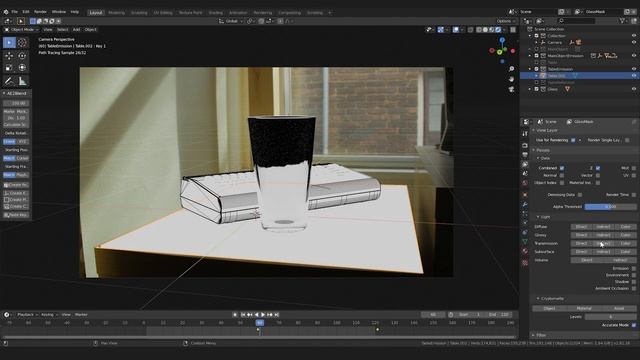
Task: Toggle camera view icon in viewport
Action: point(511,89)
